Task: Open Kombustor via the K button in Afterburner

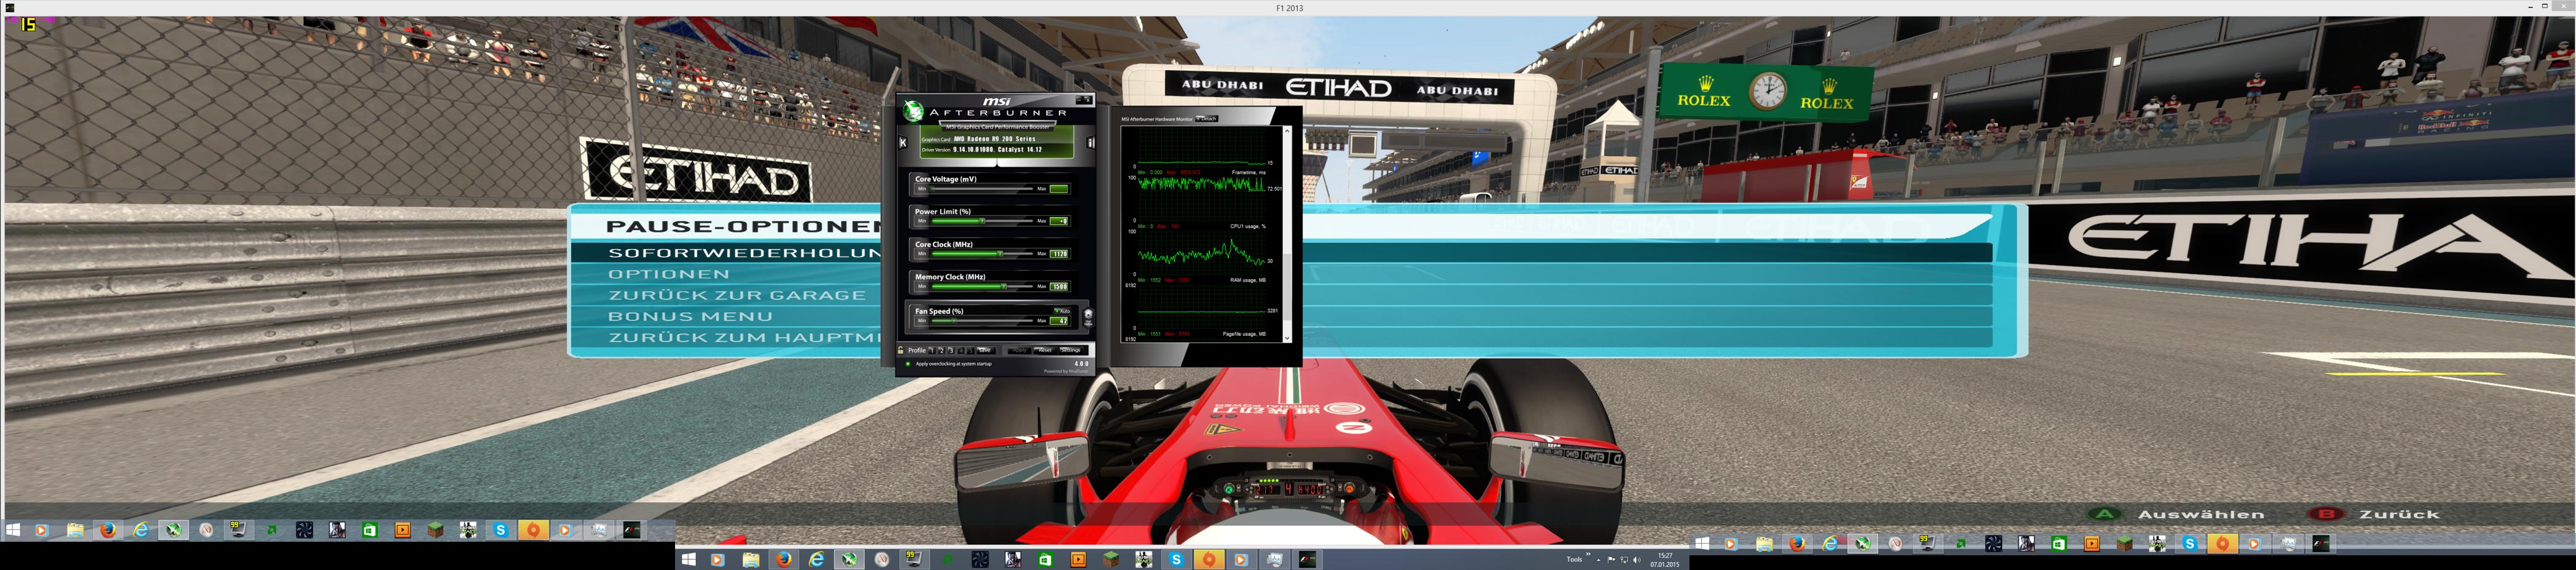Action: (x=903, y=142)
